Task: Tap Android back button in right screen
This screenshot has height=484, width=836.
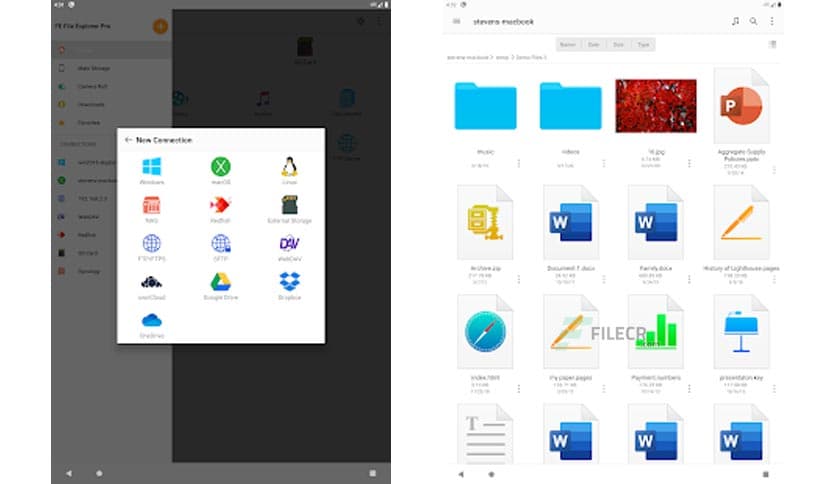Action: pyautogui.click(x=461, y=474)
